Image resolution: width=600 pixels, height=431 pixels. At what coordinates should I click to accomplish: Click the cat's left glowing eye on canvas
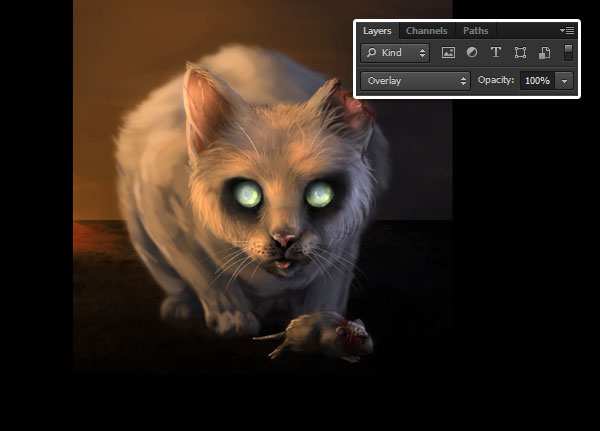click(x=248, y=194)
